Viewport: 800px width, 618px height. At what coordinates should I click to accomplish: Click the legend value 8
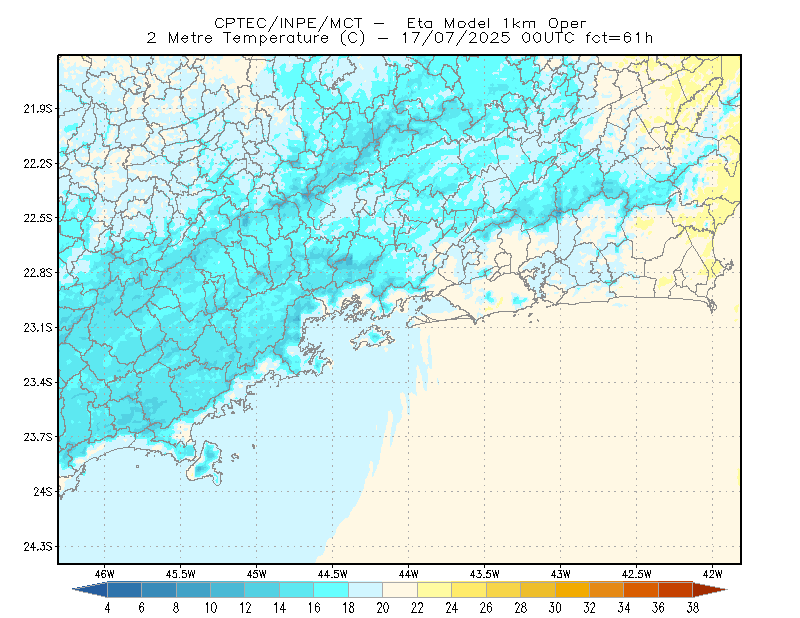coord(177,608)
